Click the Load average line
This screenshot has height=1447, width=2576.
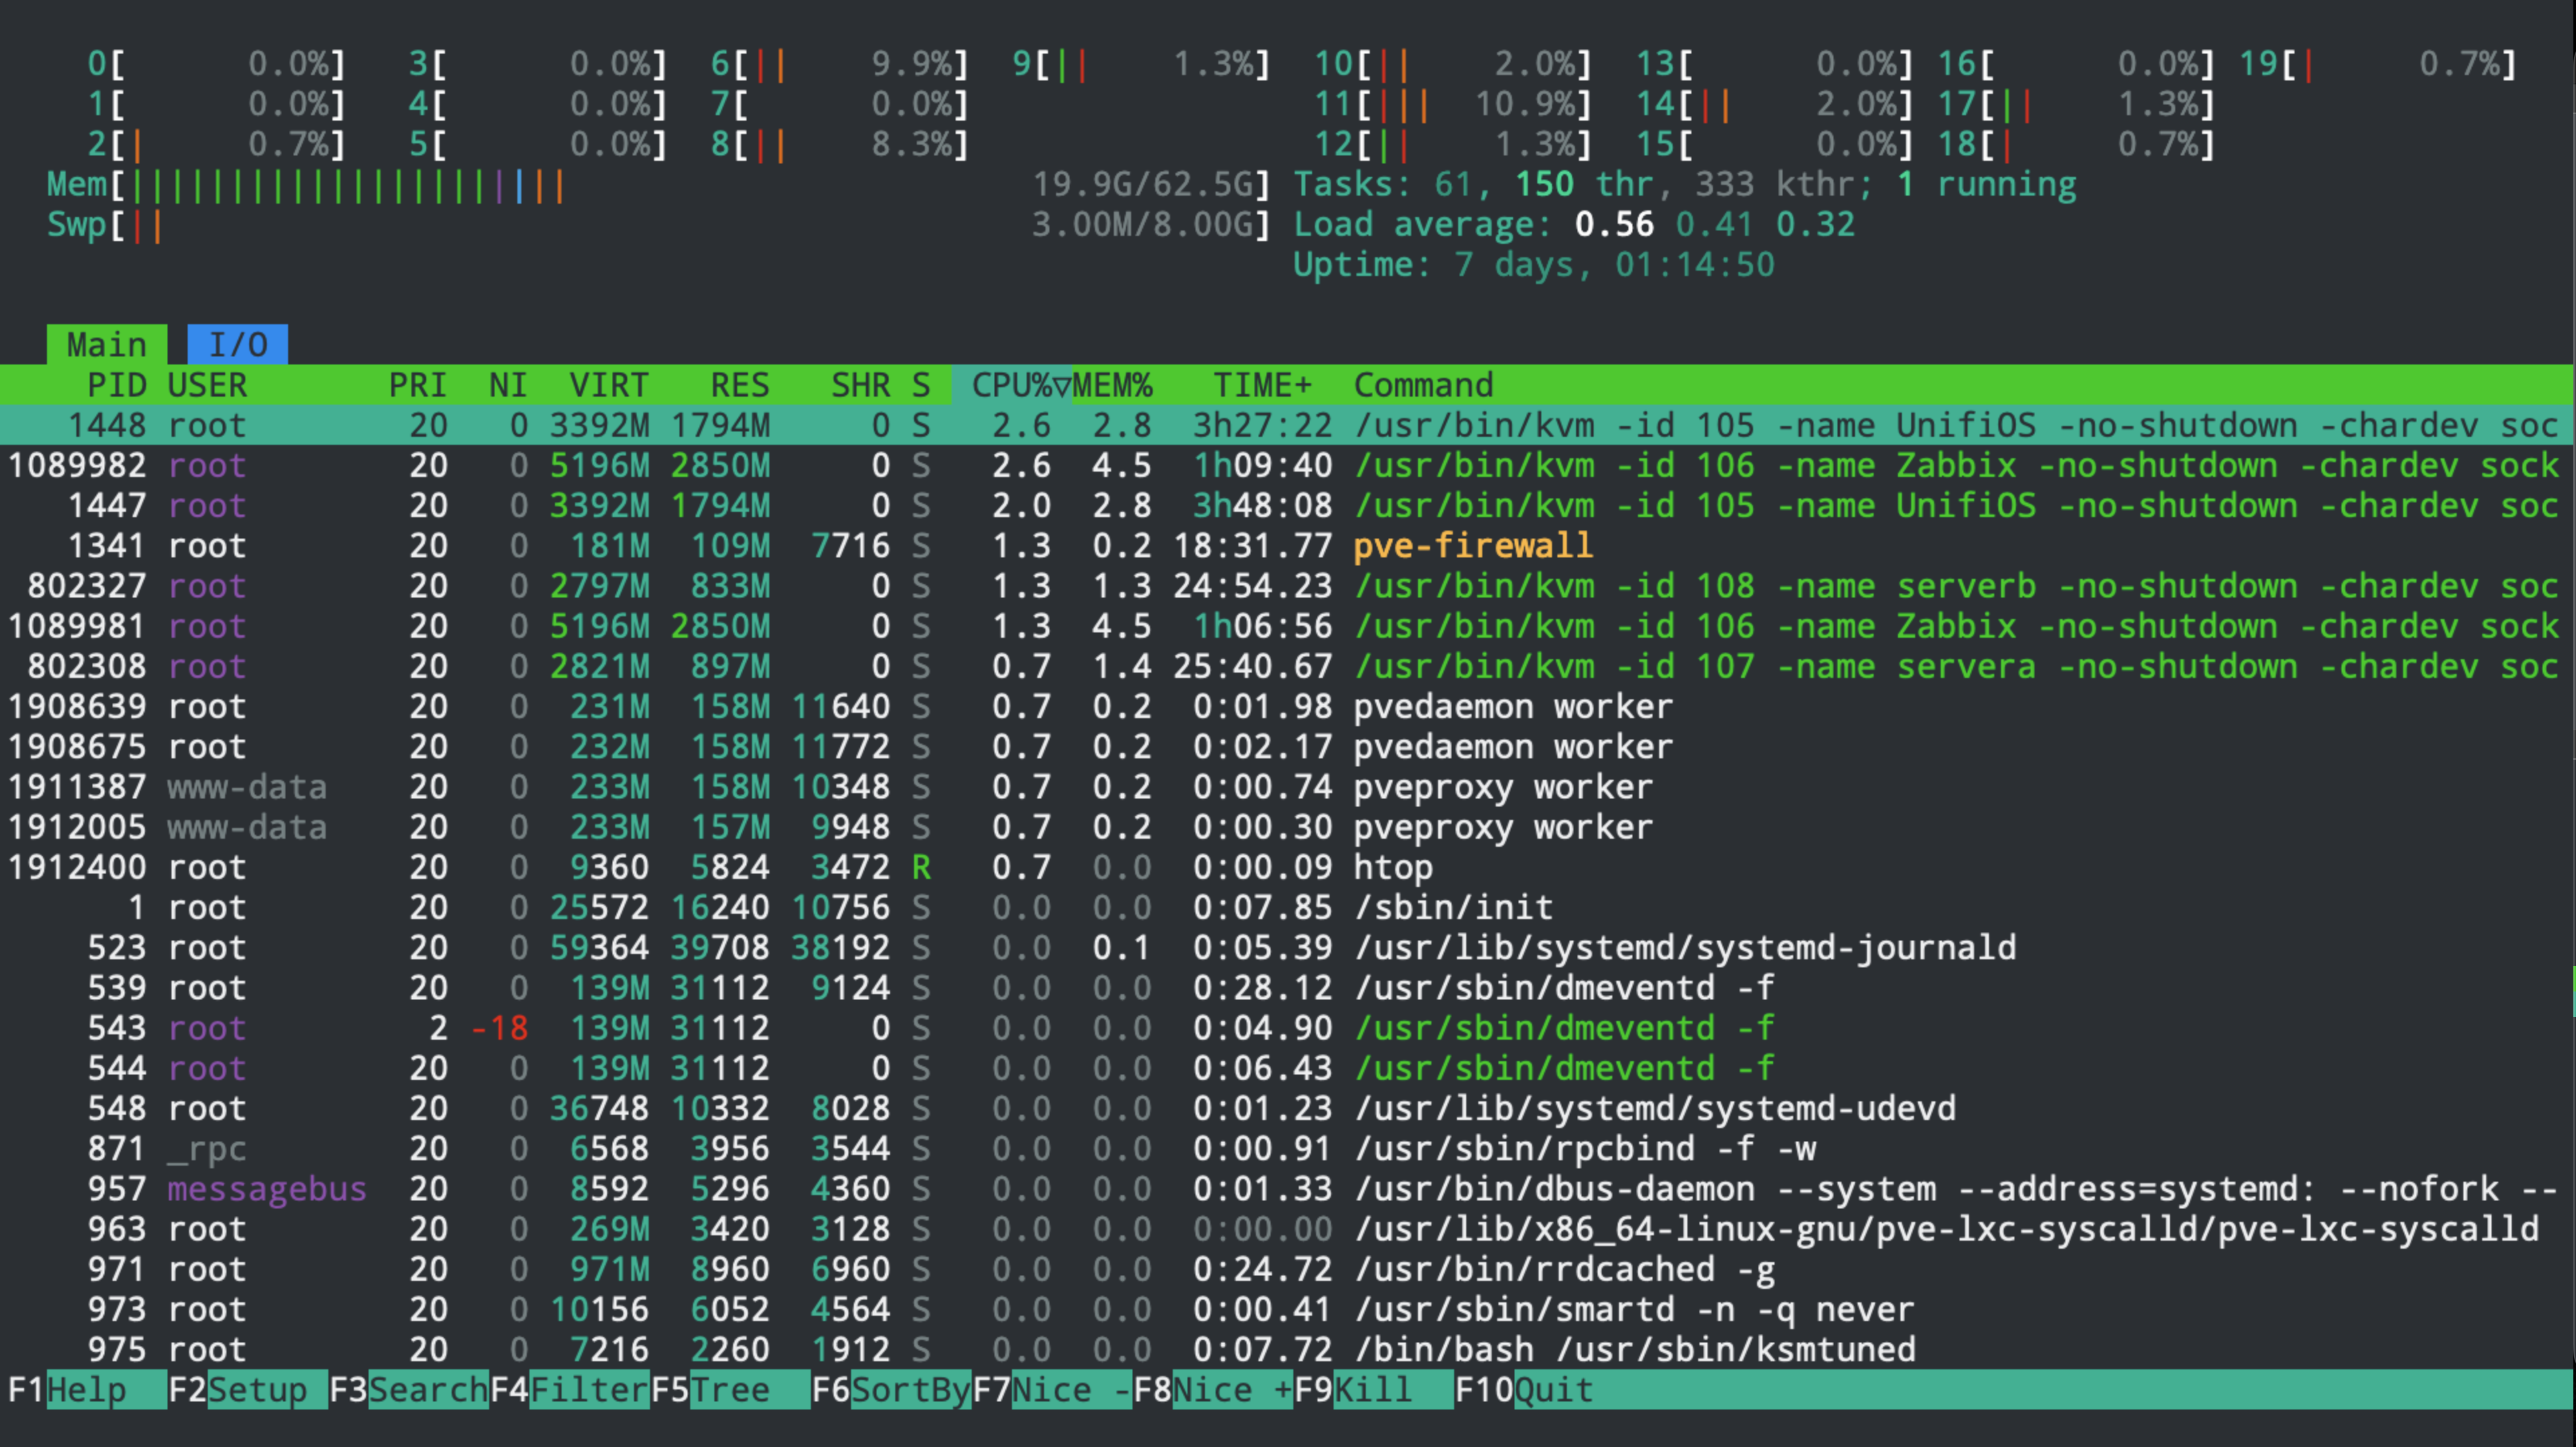click(1575, 225)
